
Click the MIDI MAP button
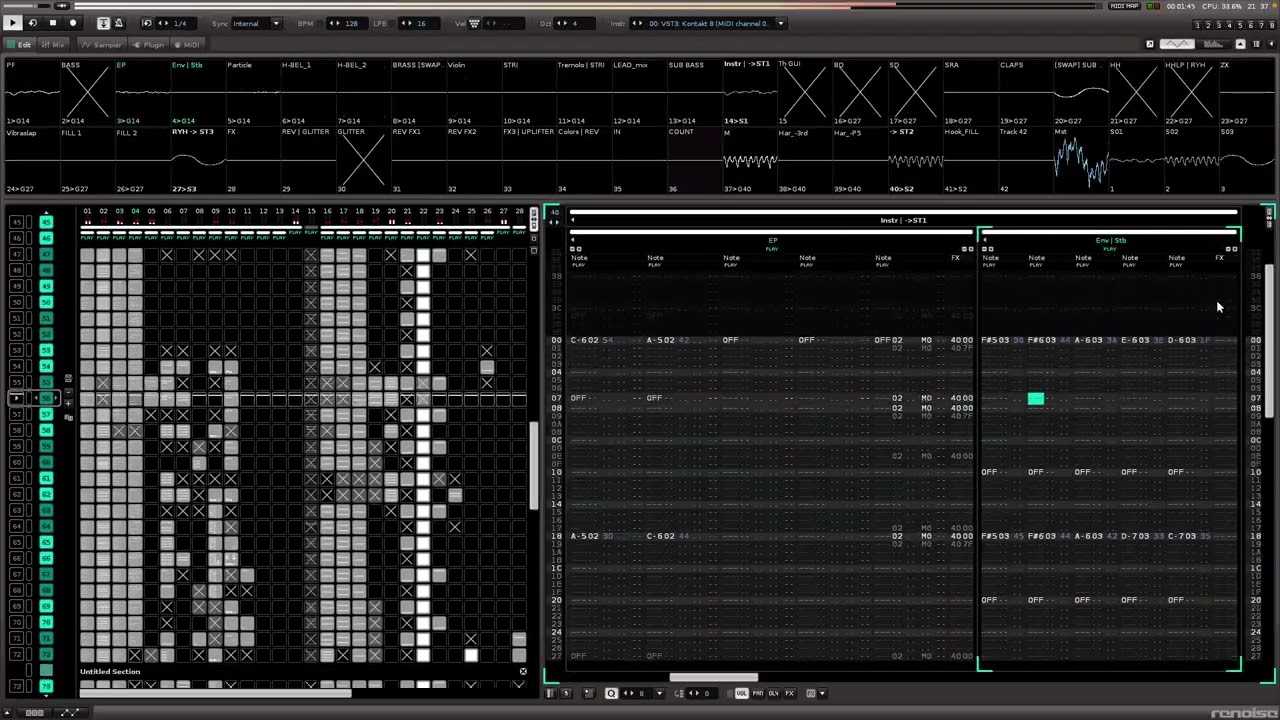[x=1124, y=6]
